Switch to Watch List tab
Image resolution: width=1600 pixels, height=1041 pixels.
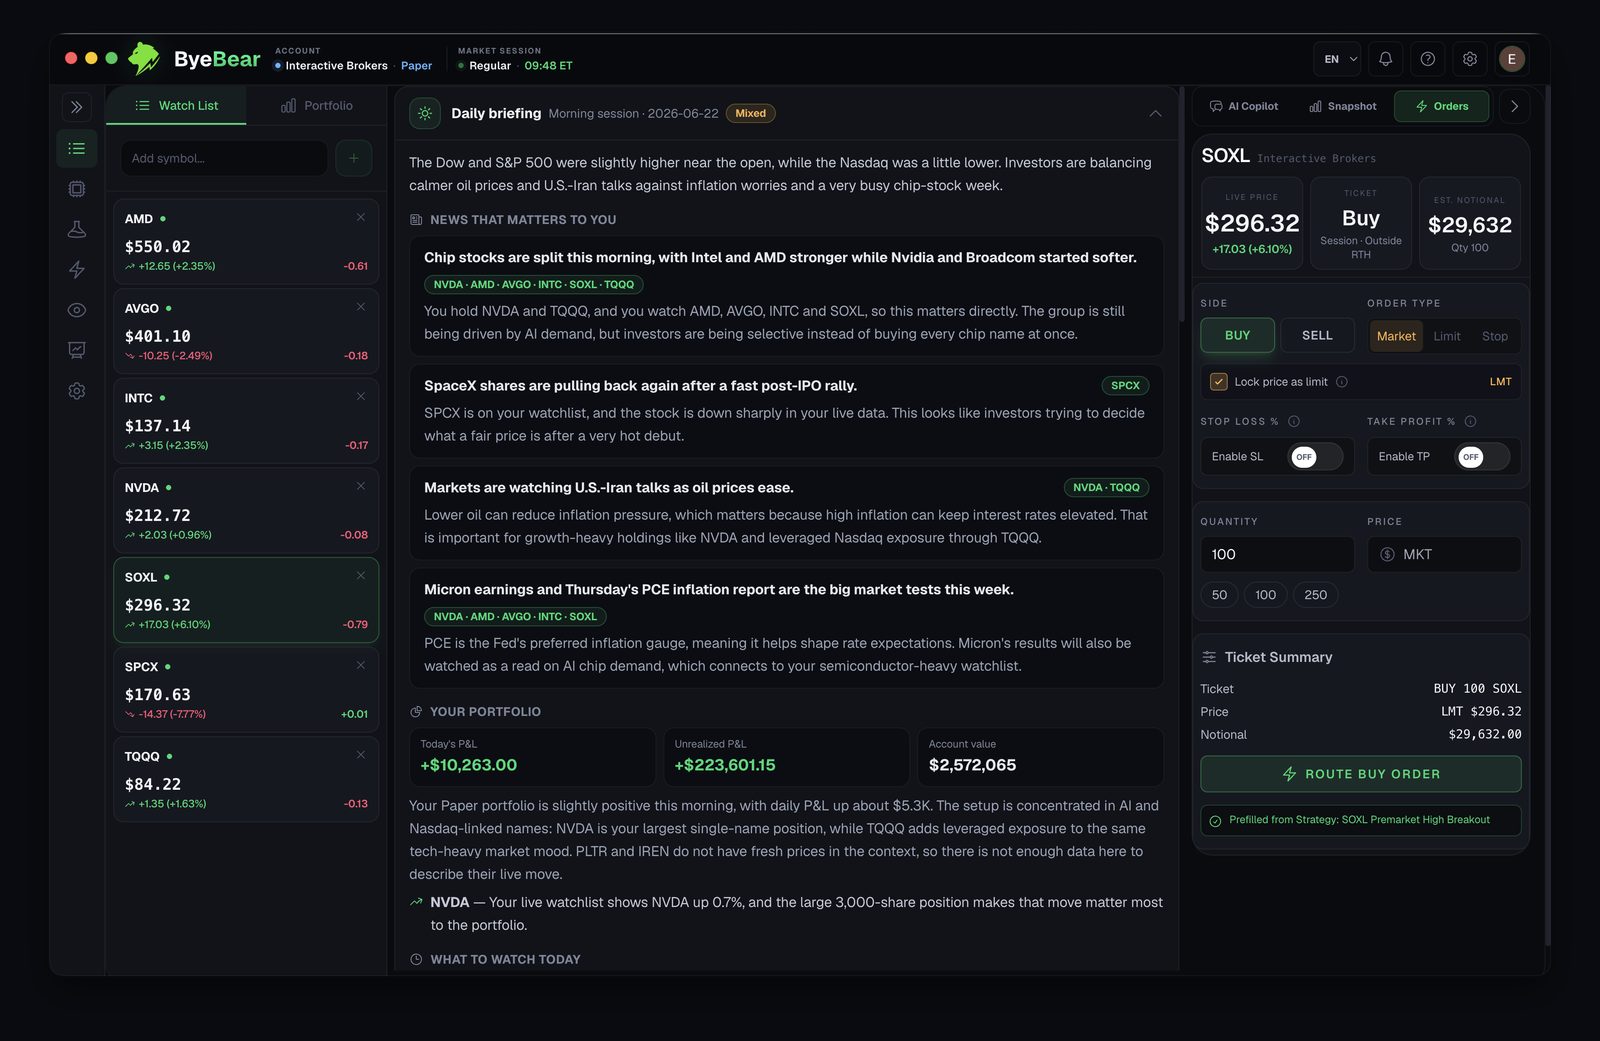point(176,105)
